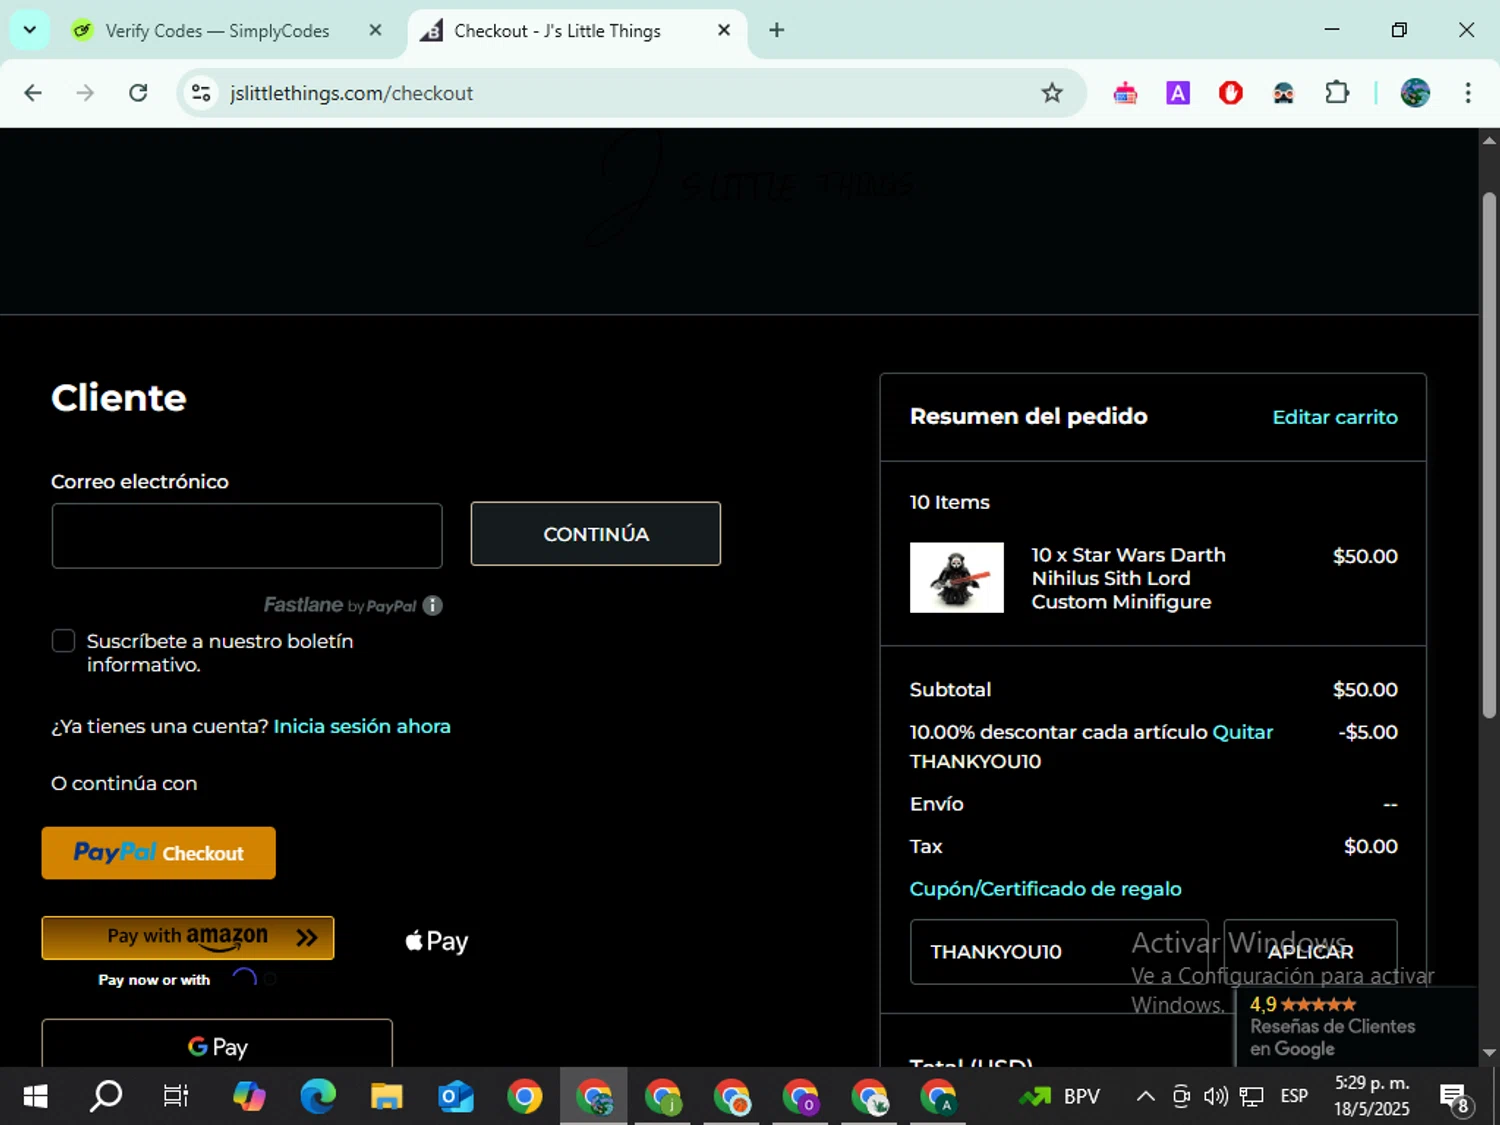Check the newsletter subscription box
This screenshot has height=1125, width=1500.
pyautogui.click(x=63, y=641)
